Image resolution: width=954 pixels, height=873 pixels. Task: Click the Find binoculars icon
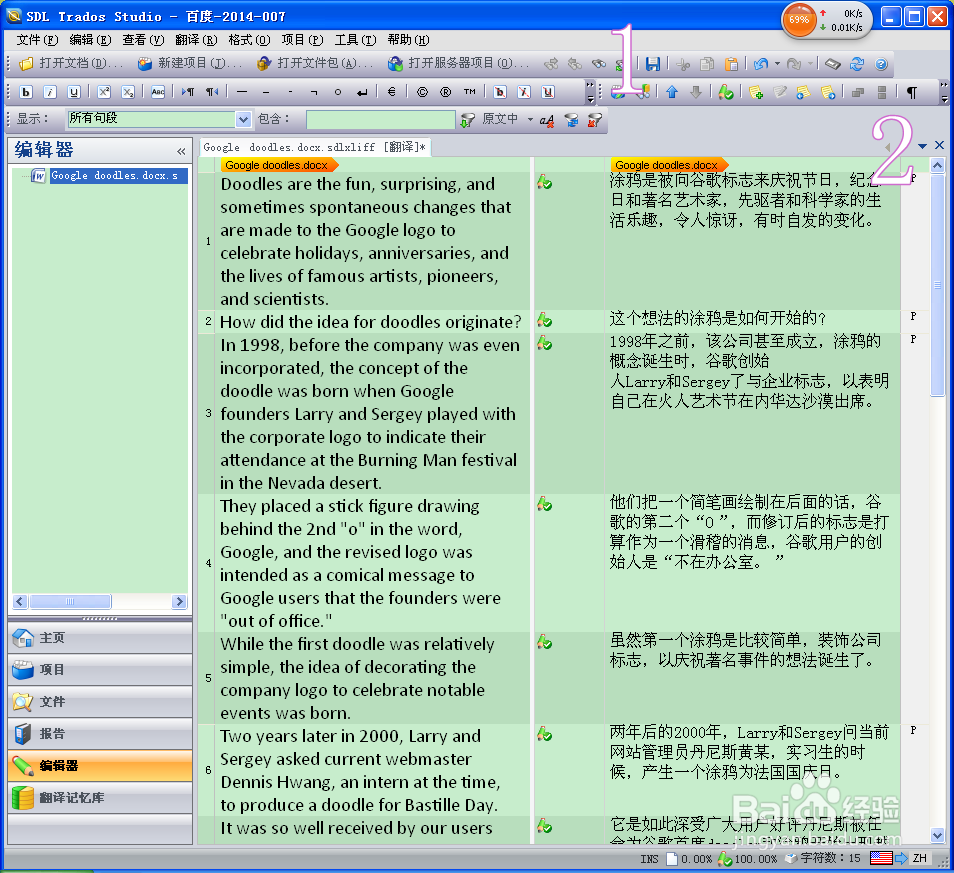tap(599, 64)
